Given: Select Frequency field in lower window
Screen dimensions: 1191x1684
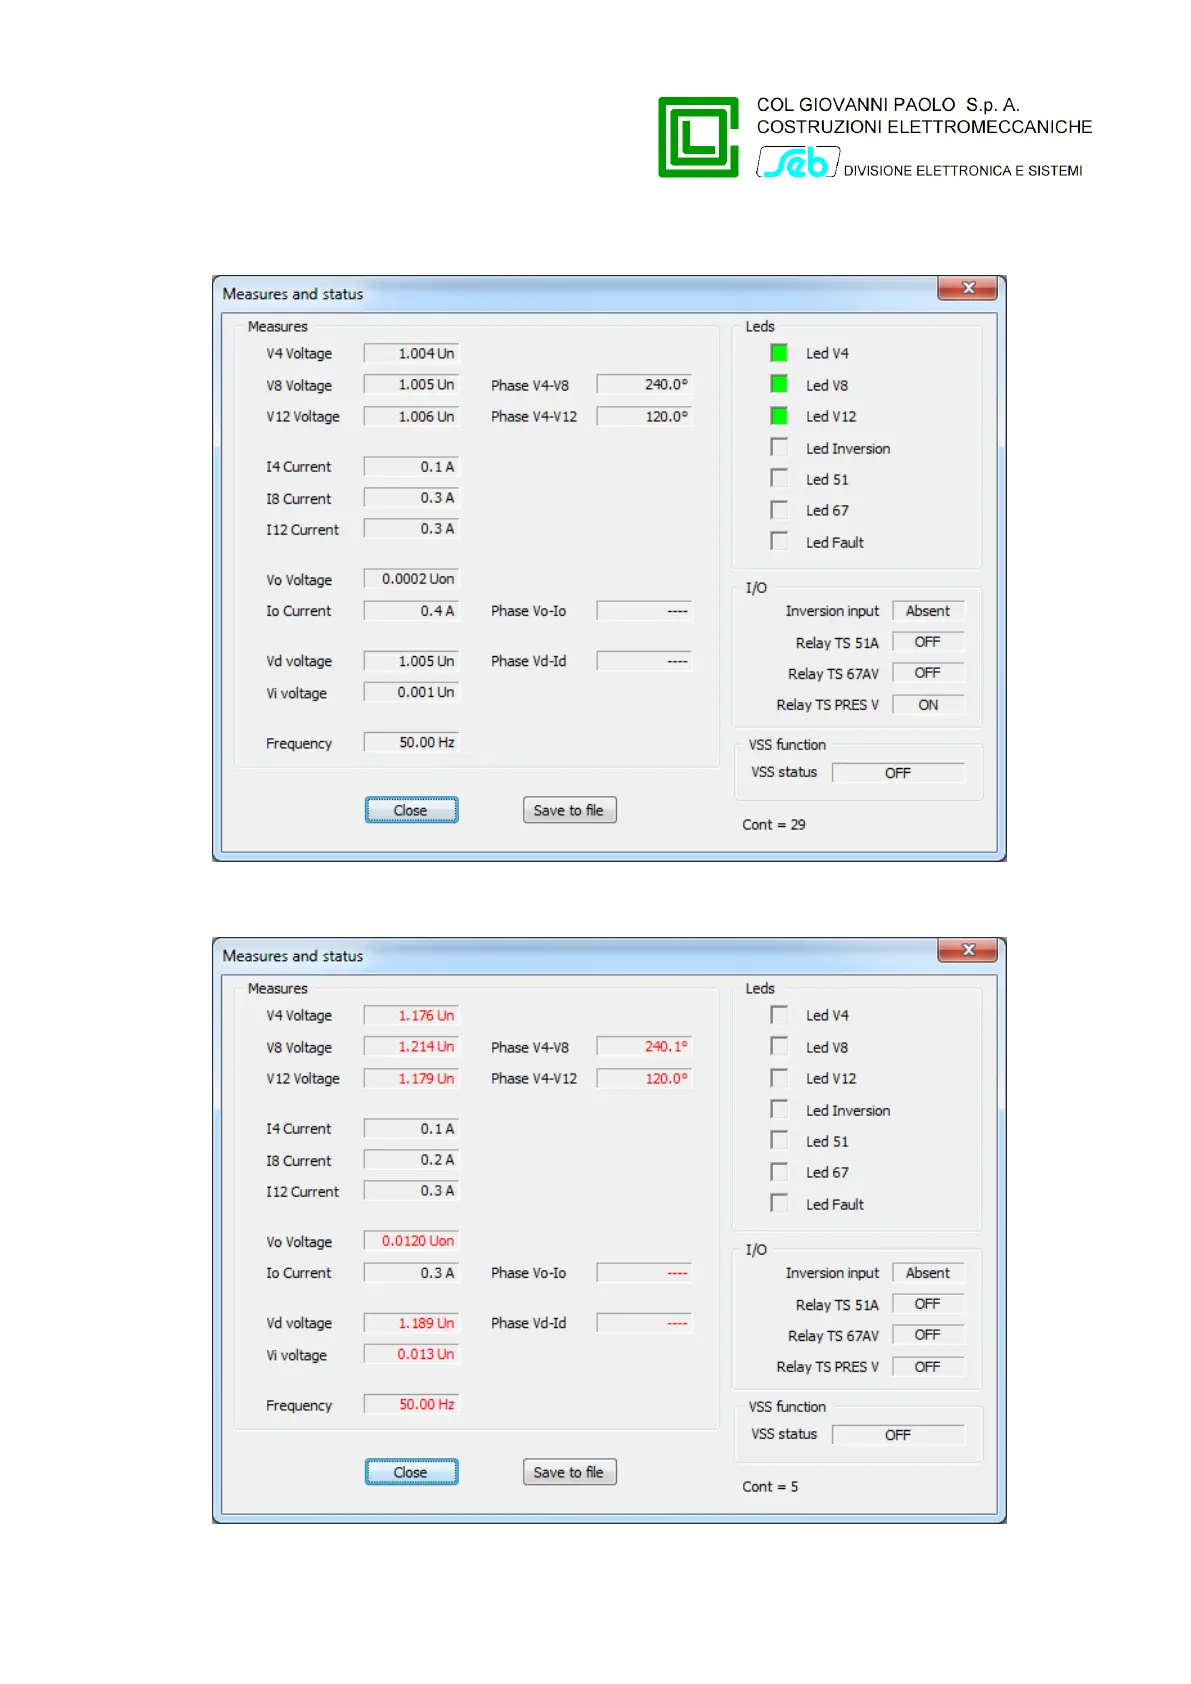Looking at the screenshot, I should click(x=411, y=1404).
